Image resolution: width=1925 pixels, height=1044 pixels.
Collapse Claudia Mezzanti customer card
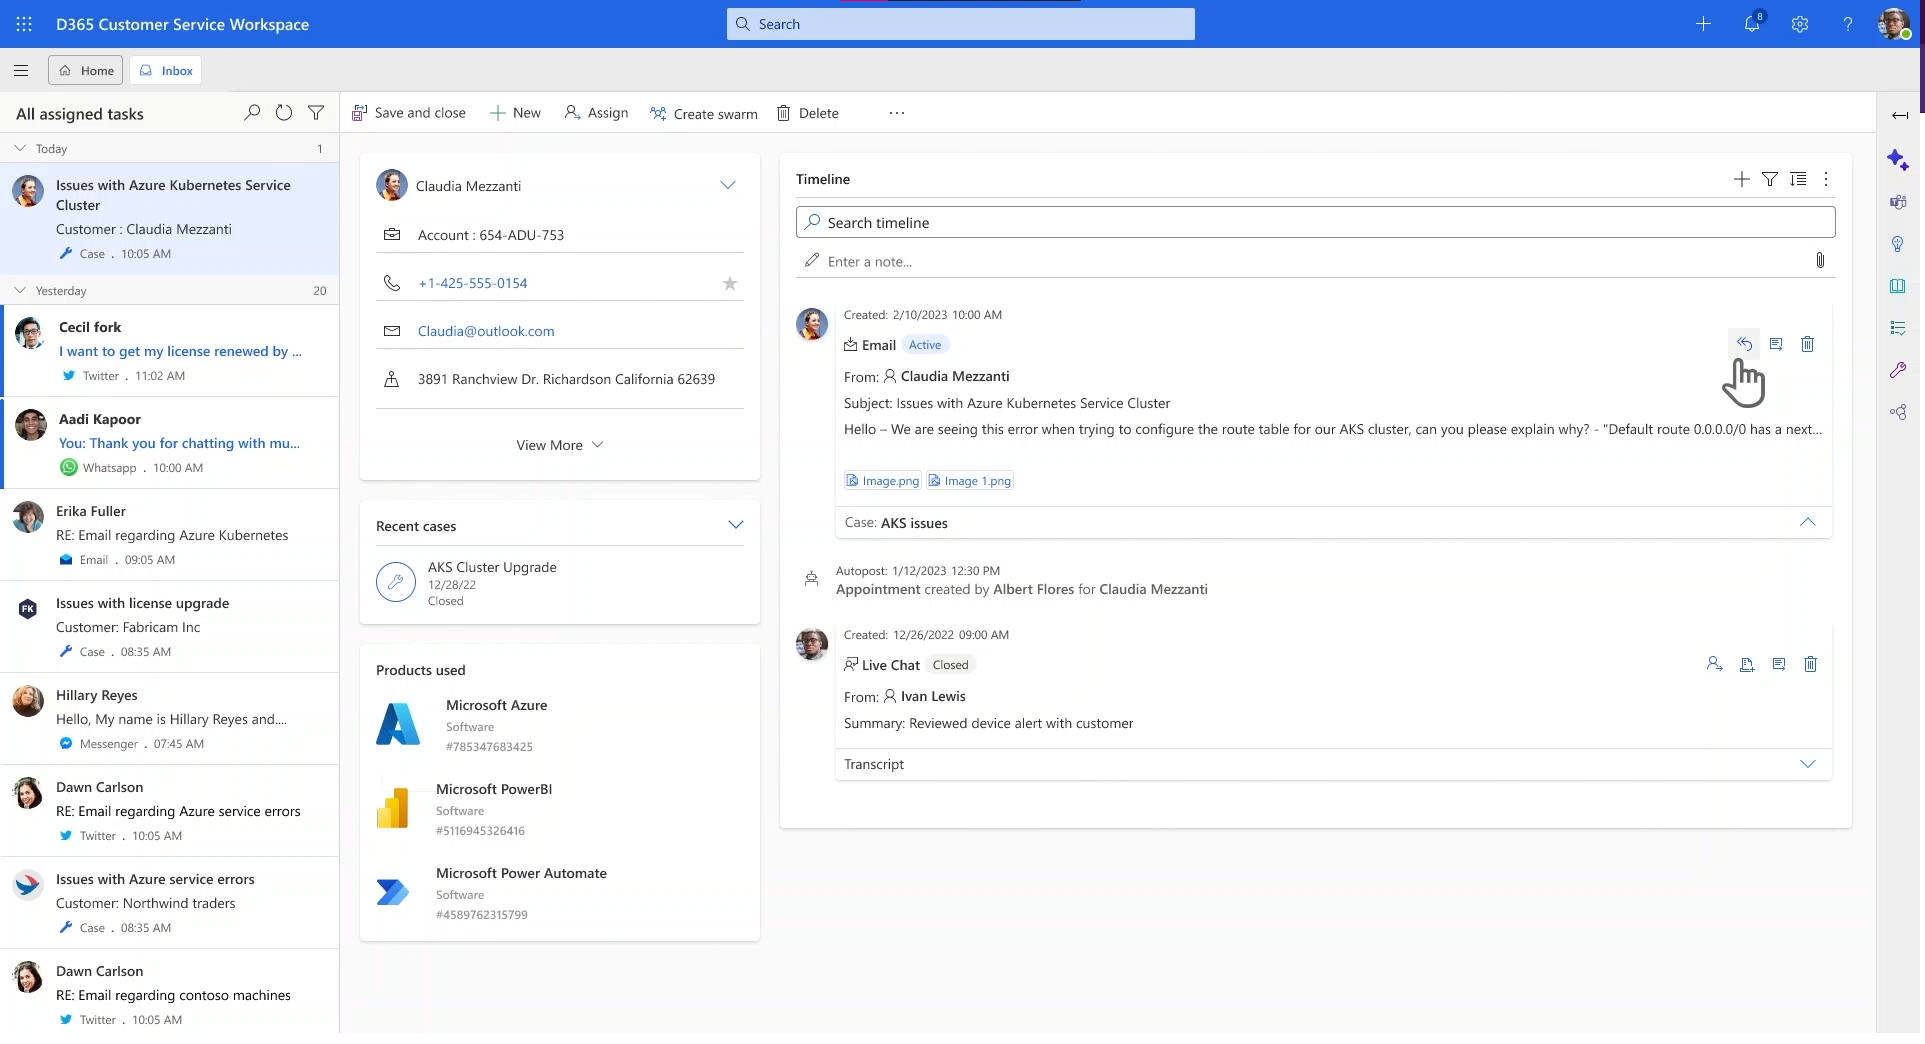pyautogui.click(x=728, y=185)
